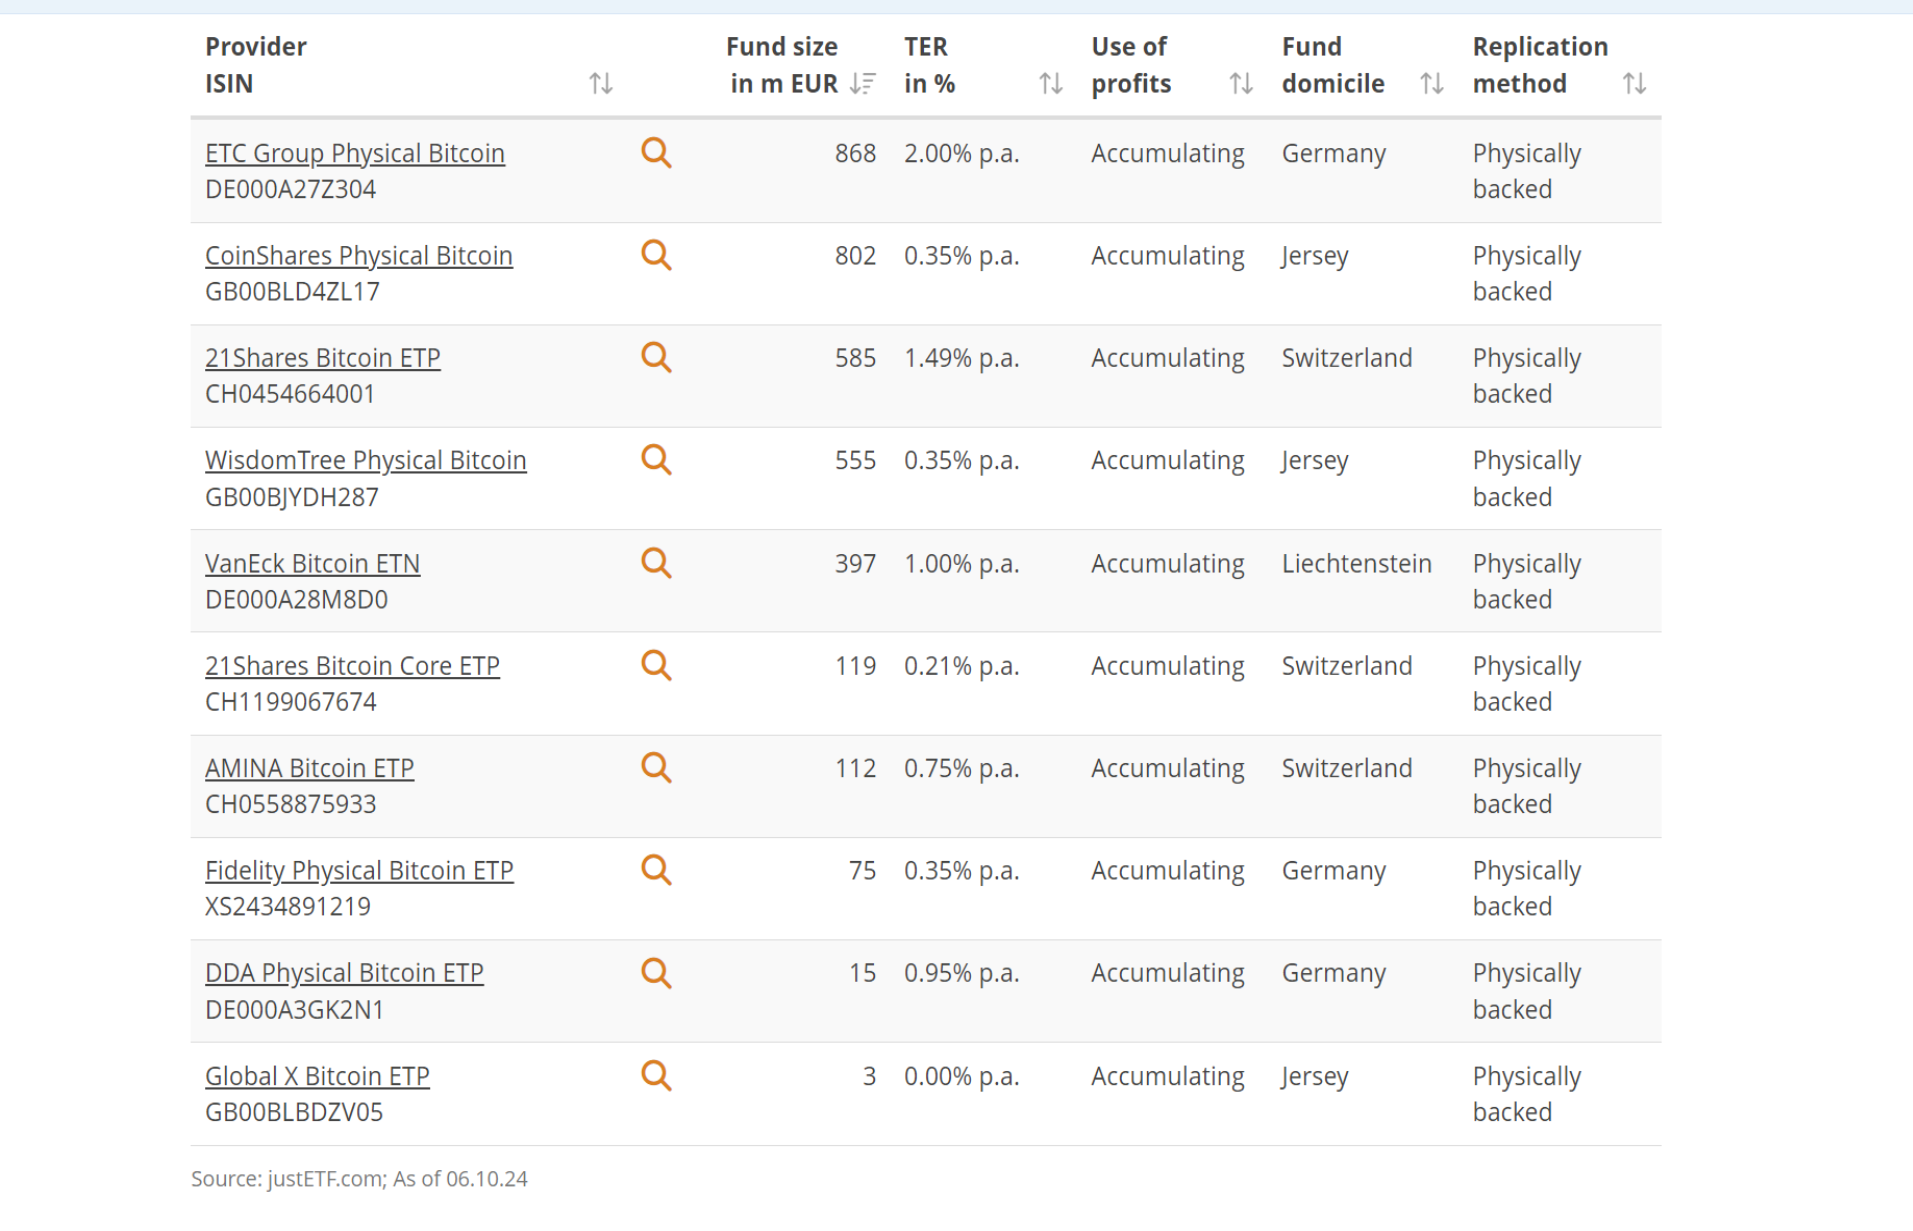Image resolution: width=1913 pixels, height=1231 pixels.
Task: Open 21Shares Bitcoin ETP link
Action: [x=323, y=357]
